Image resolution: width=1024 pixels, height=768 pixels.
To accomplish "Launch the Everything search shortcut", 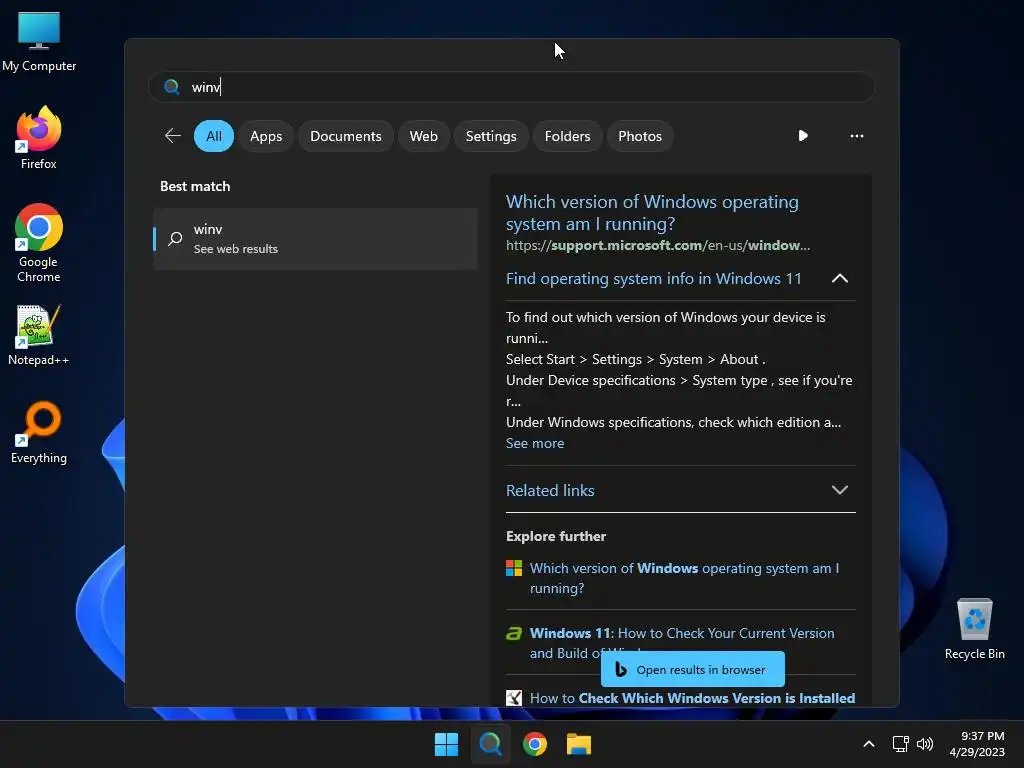I will pyautogui.click(x=39, y=432).
